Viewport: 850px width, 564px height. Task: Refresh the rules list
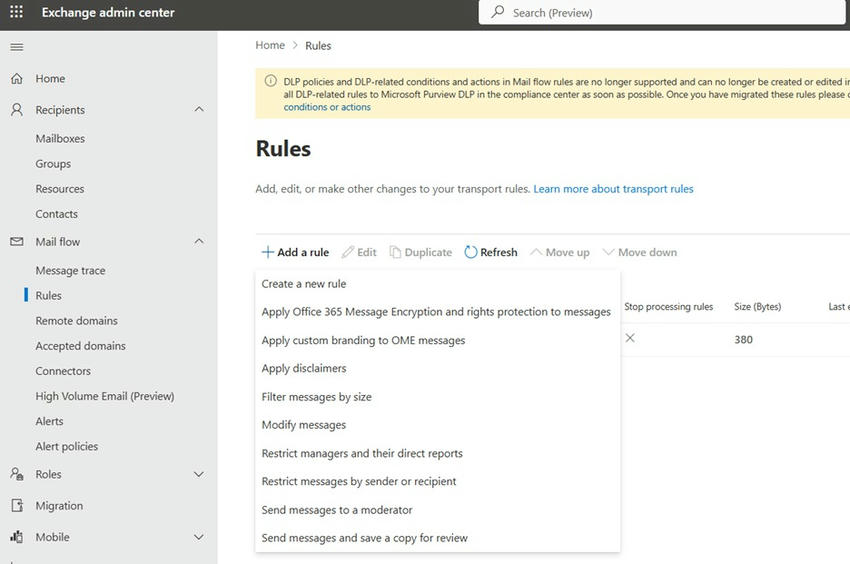(491, 253)
